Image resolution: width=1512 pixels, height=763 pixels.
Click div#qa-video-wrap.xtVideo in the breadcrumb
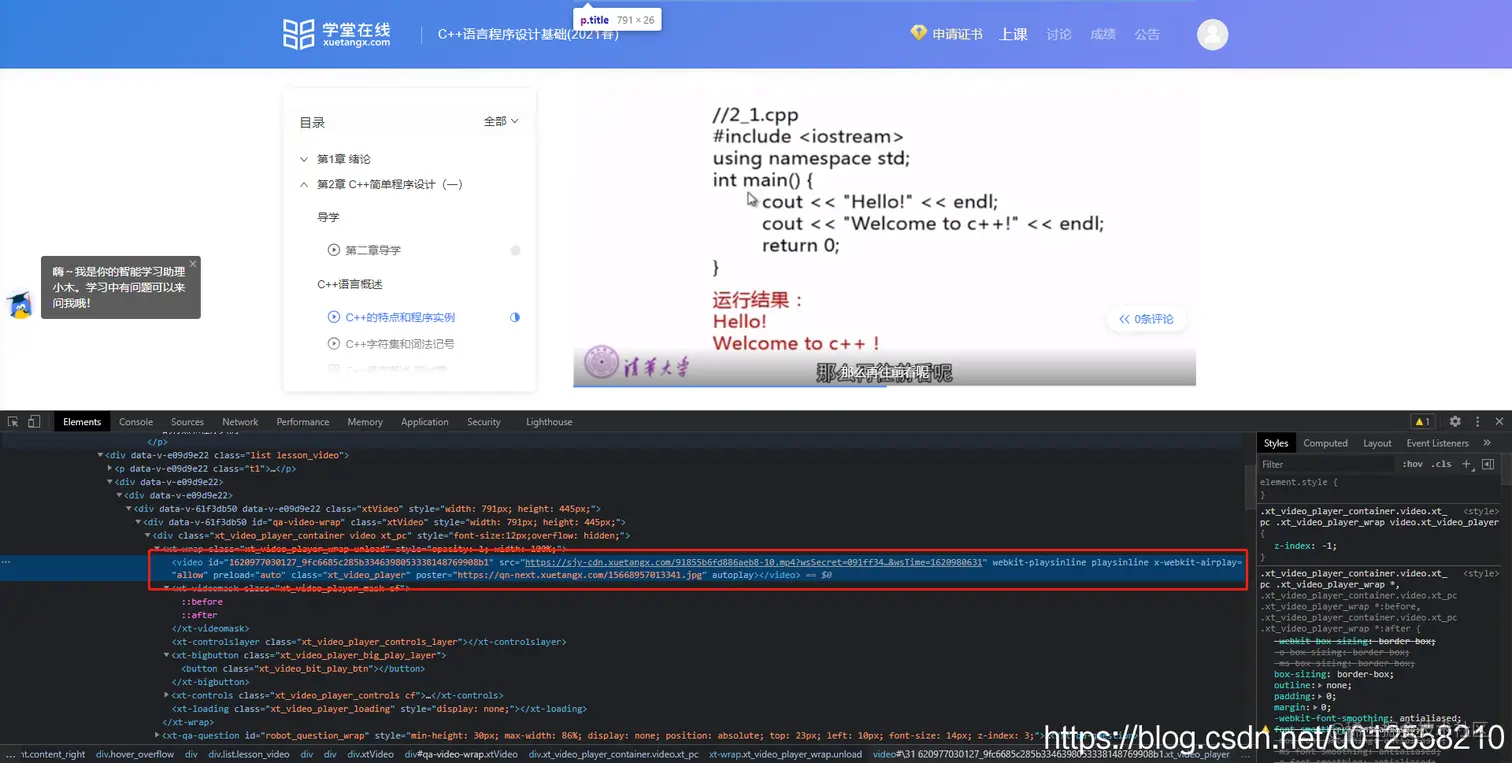point(461,754)
